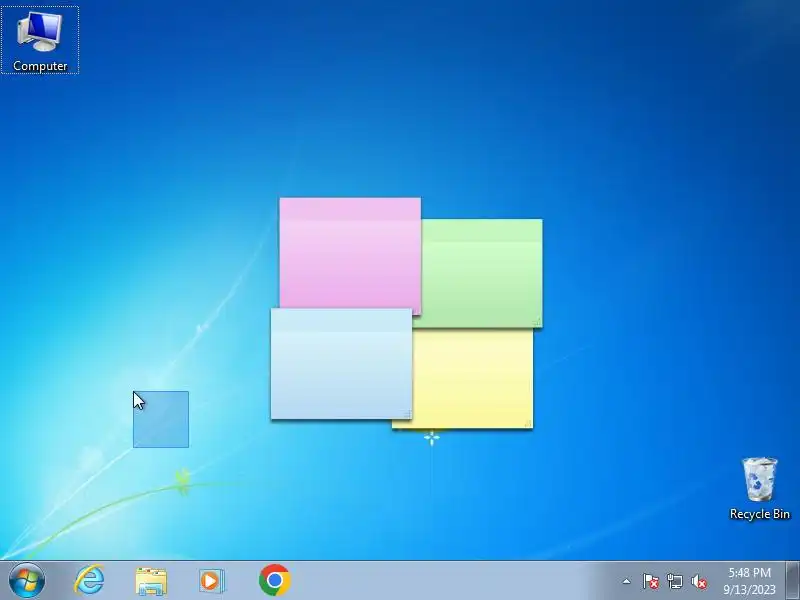
Task: Open the clock showing 5:48 PM
Action: (749, 581)
